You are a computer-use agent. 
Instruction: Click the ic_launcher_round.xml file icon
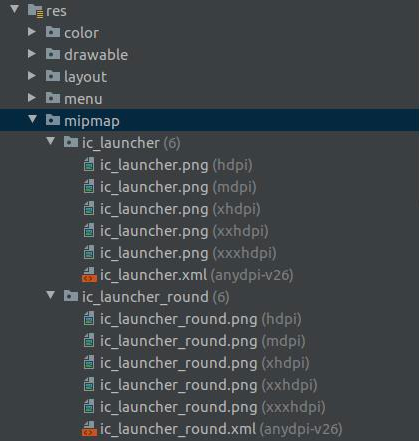tap(89, 429)
